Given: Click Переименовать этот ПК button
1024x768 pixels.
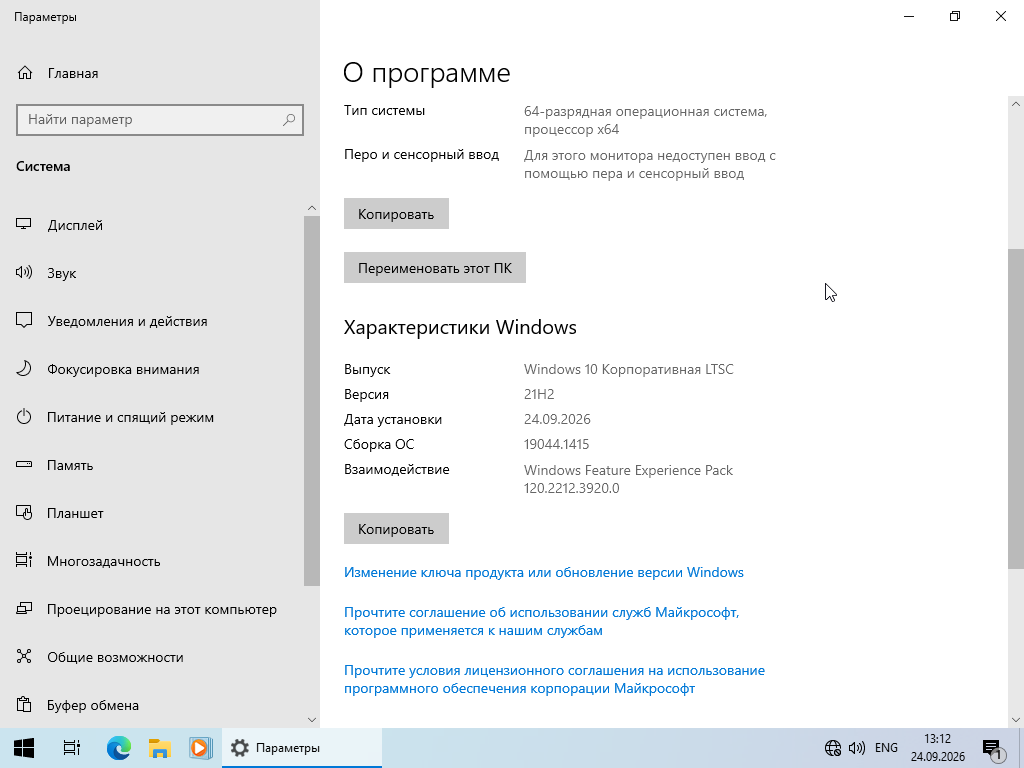Looking at the screenshot, I should point(434,268).
